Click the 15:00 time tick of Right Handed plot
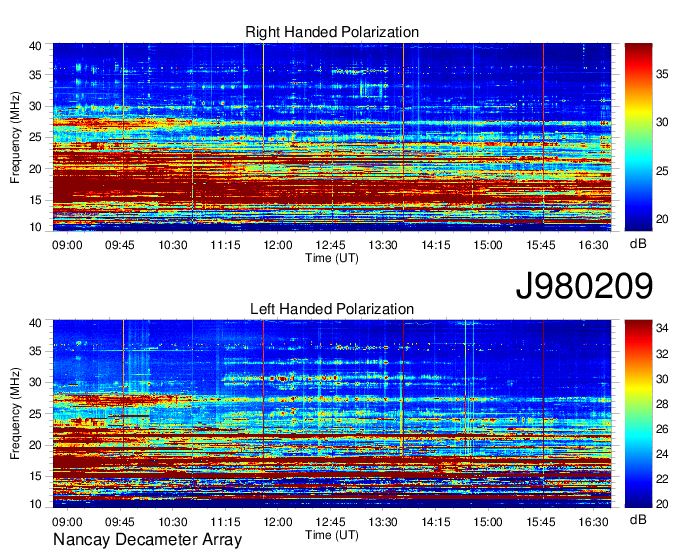The width and height of the screenshot is (680, 552). point(488,245)
